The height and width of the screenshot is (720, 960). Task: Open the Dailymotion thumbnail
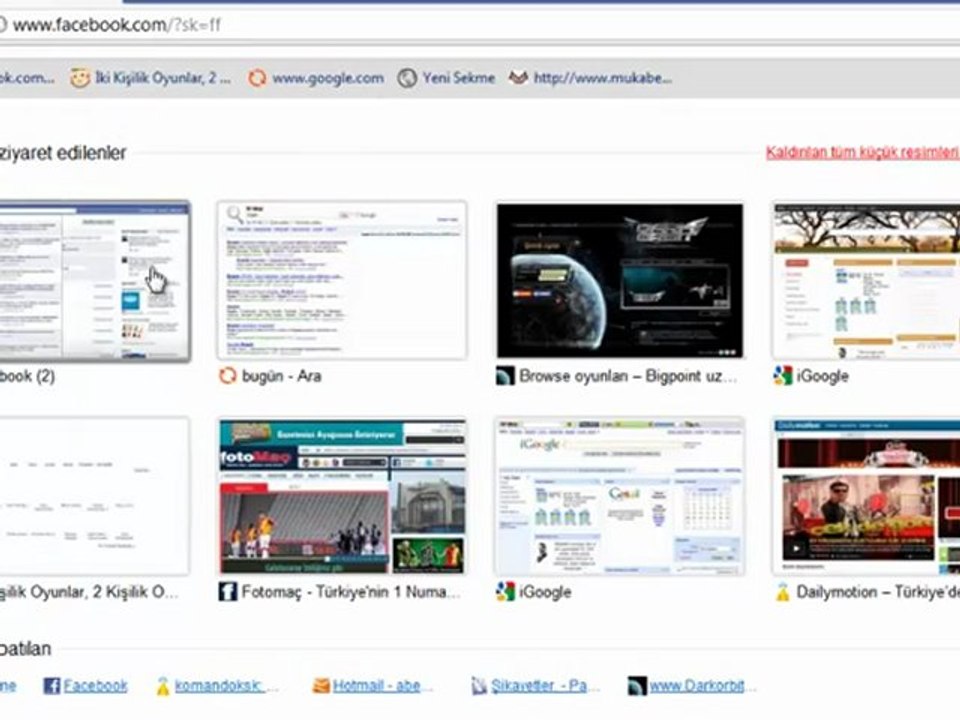pyautogui.click(x=866, y=497)
